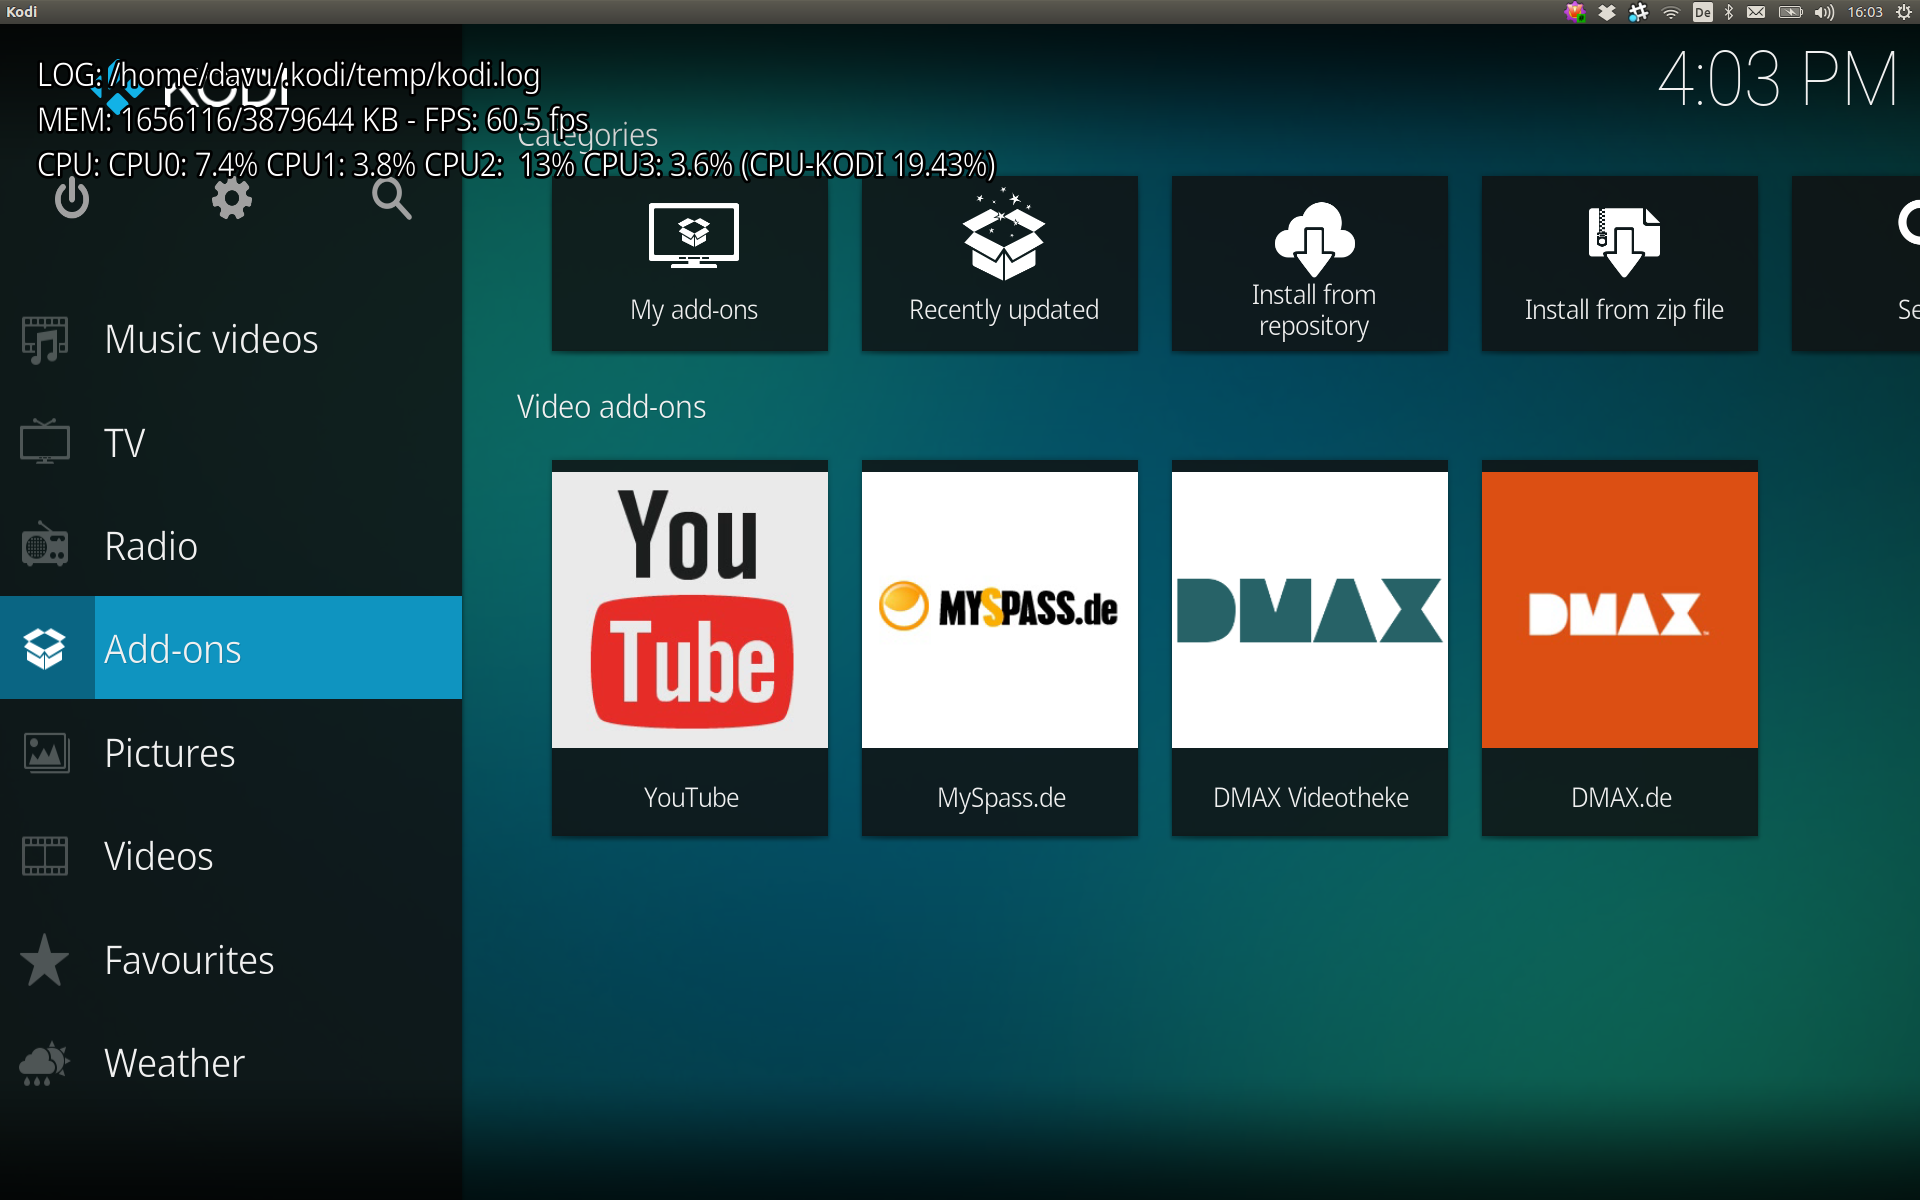Open the power menu icon
The width and height of the screenshot is (1920, 1200).
(x=71, y=199)
